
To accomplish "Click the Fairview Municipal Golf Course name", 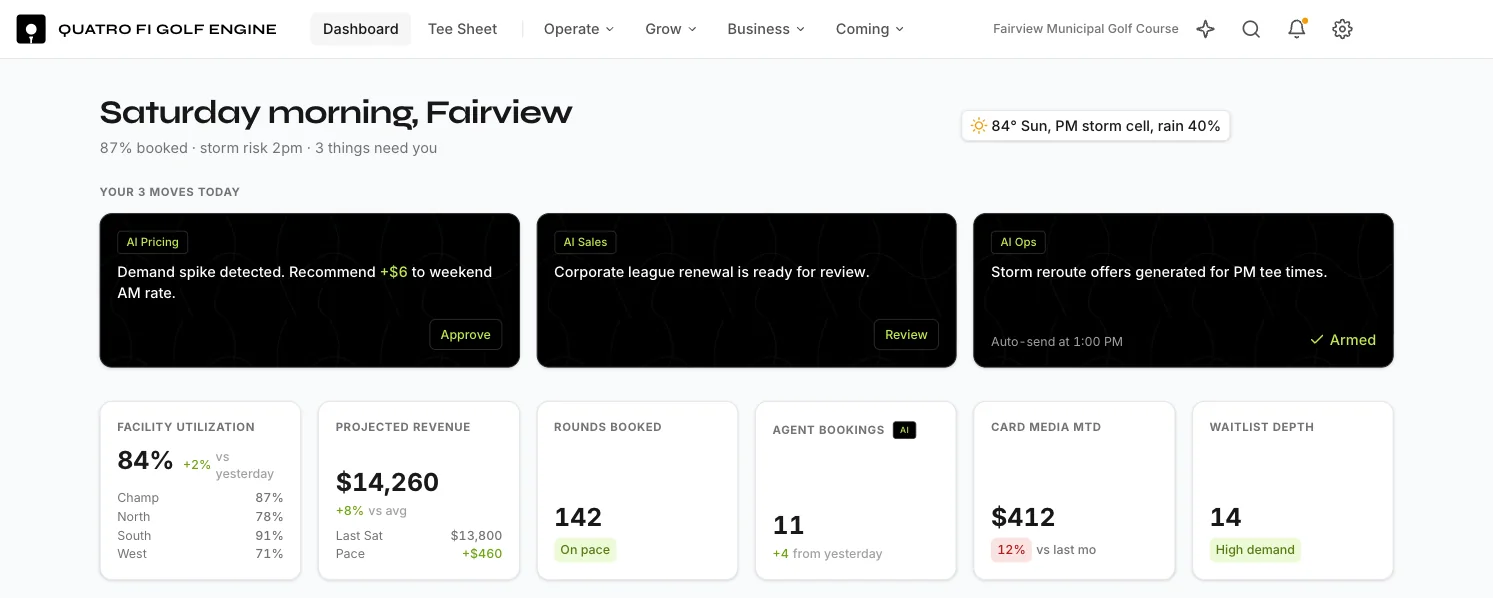I will [1086, 29].
